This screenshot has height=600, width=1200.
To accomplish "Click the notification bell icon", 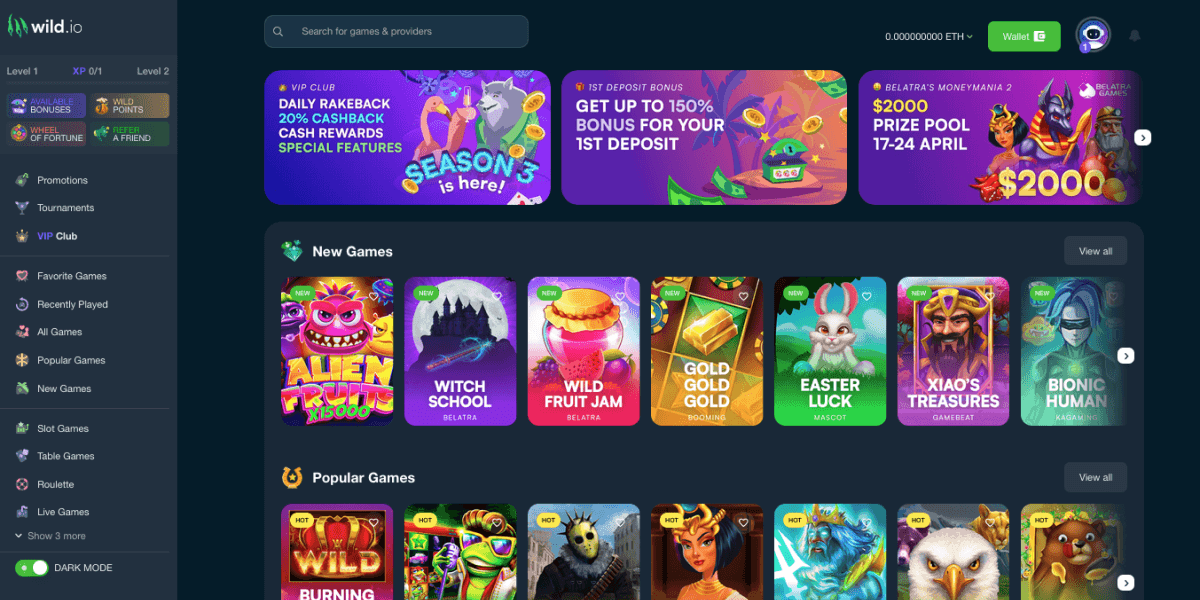I will 1135,36.
